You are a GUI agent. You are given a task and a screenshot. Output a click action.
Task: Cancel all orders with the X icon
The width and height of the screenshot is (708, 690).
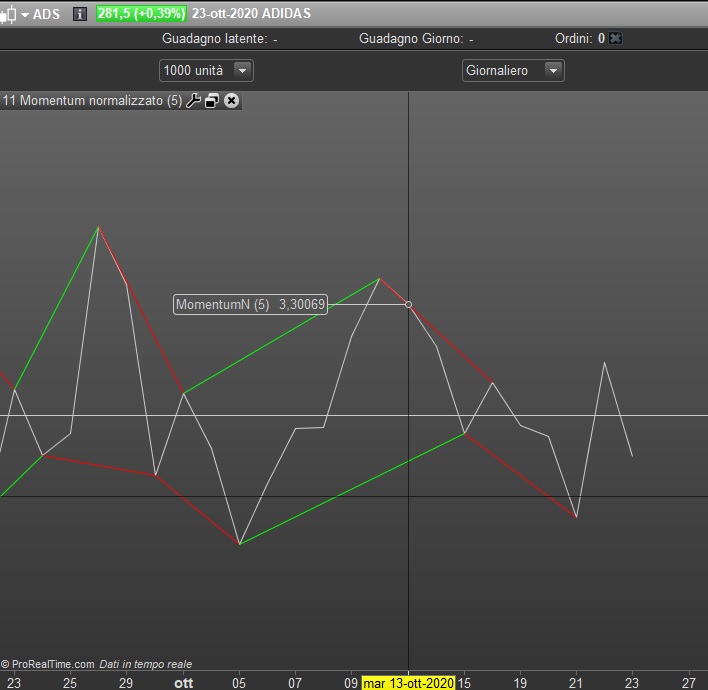coord(615,38)
